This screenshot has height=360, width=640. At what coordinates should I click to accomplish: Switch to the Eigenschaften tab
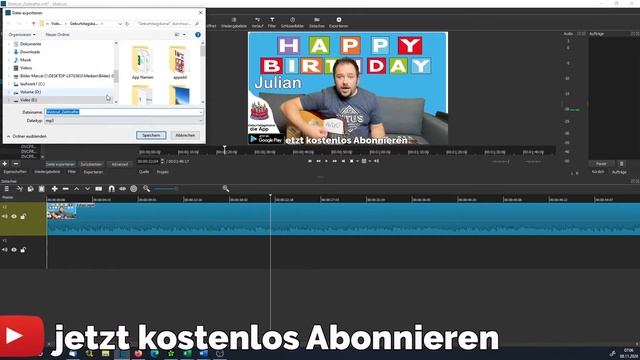coord(15,172)
